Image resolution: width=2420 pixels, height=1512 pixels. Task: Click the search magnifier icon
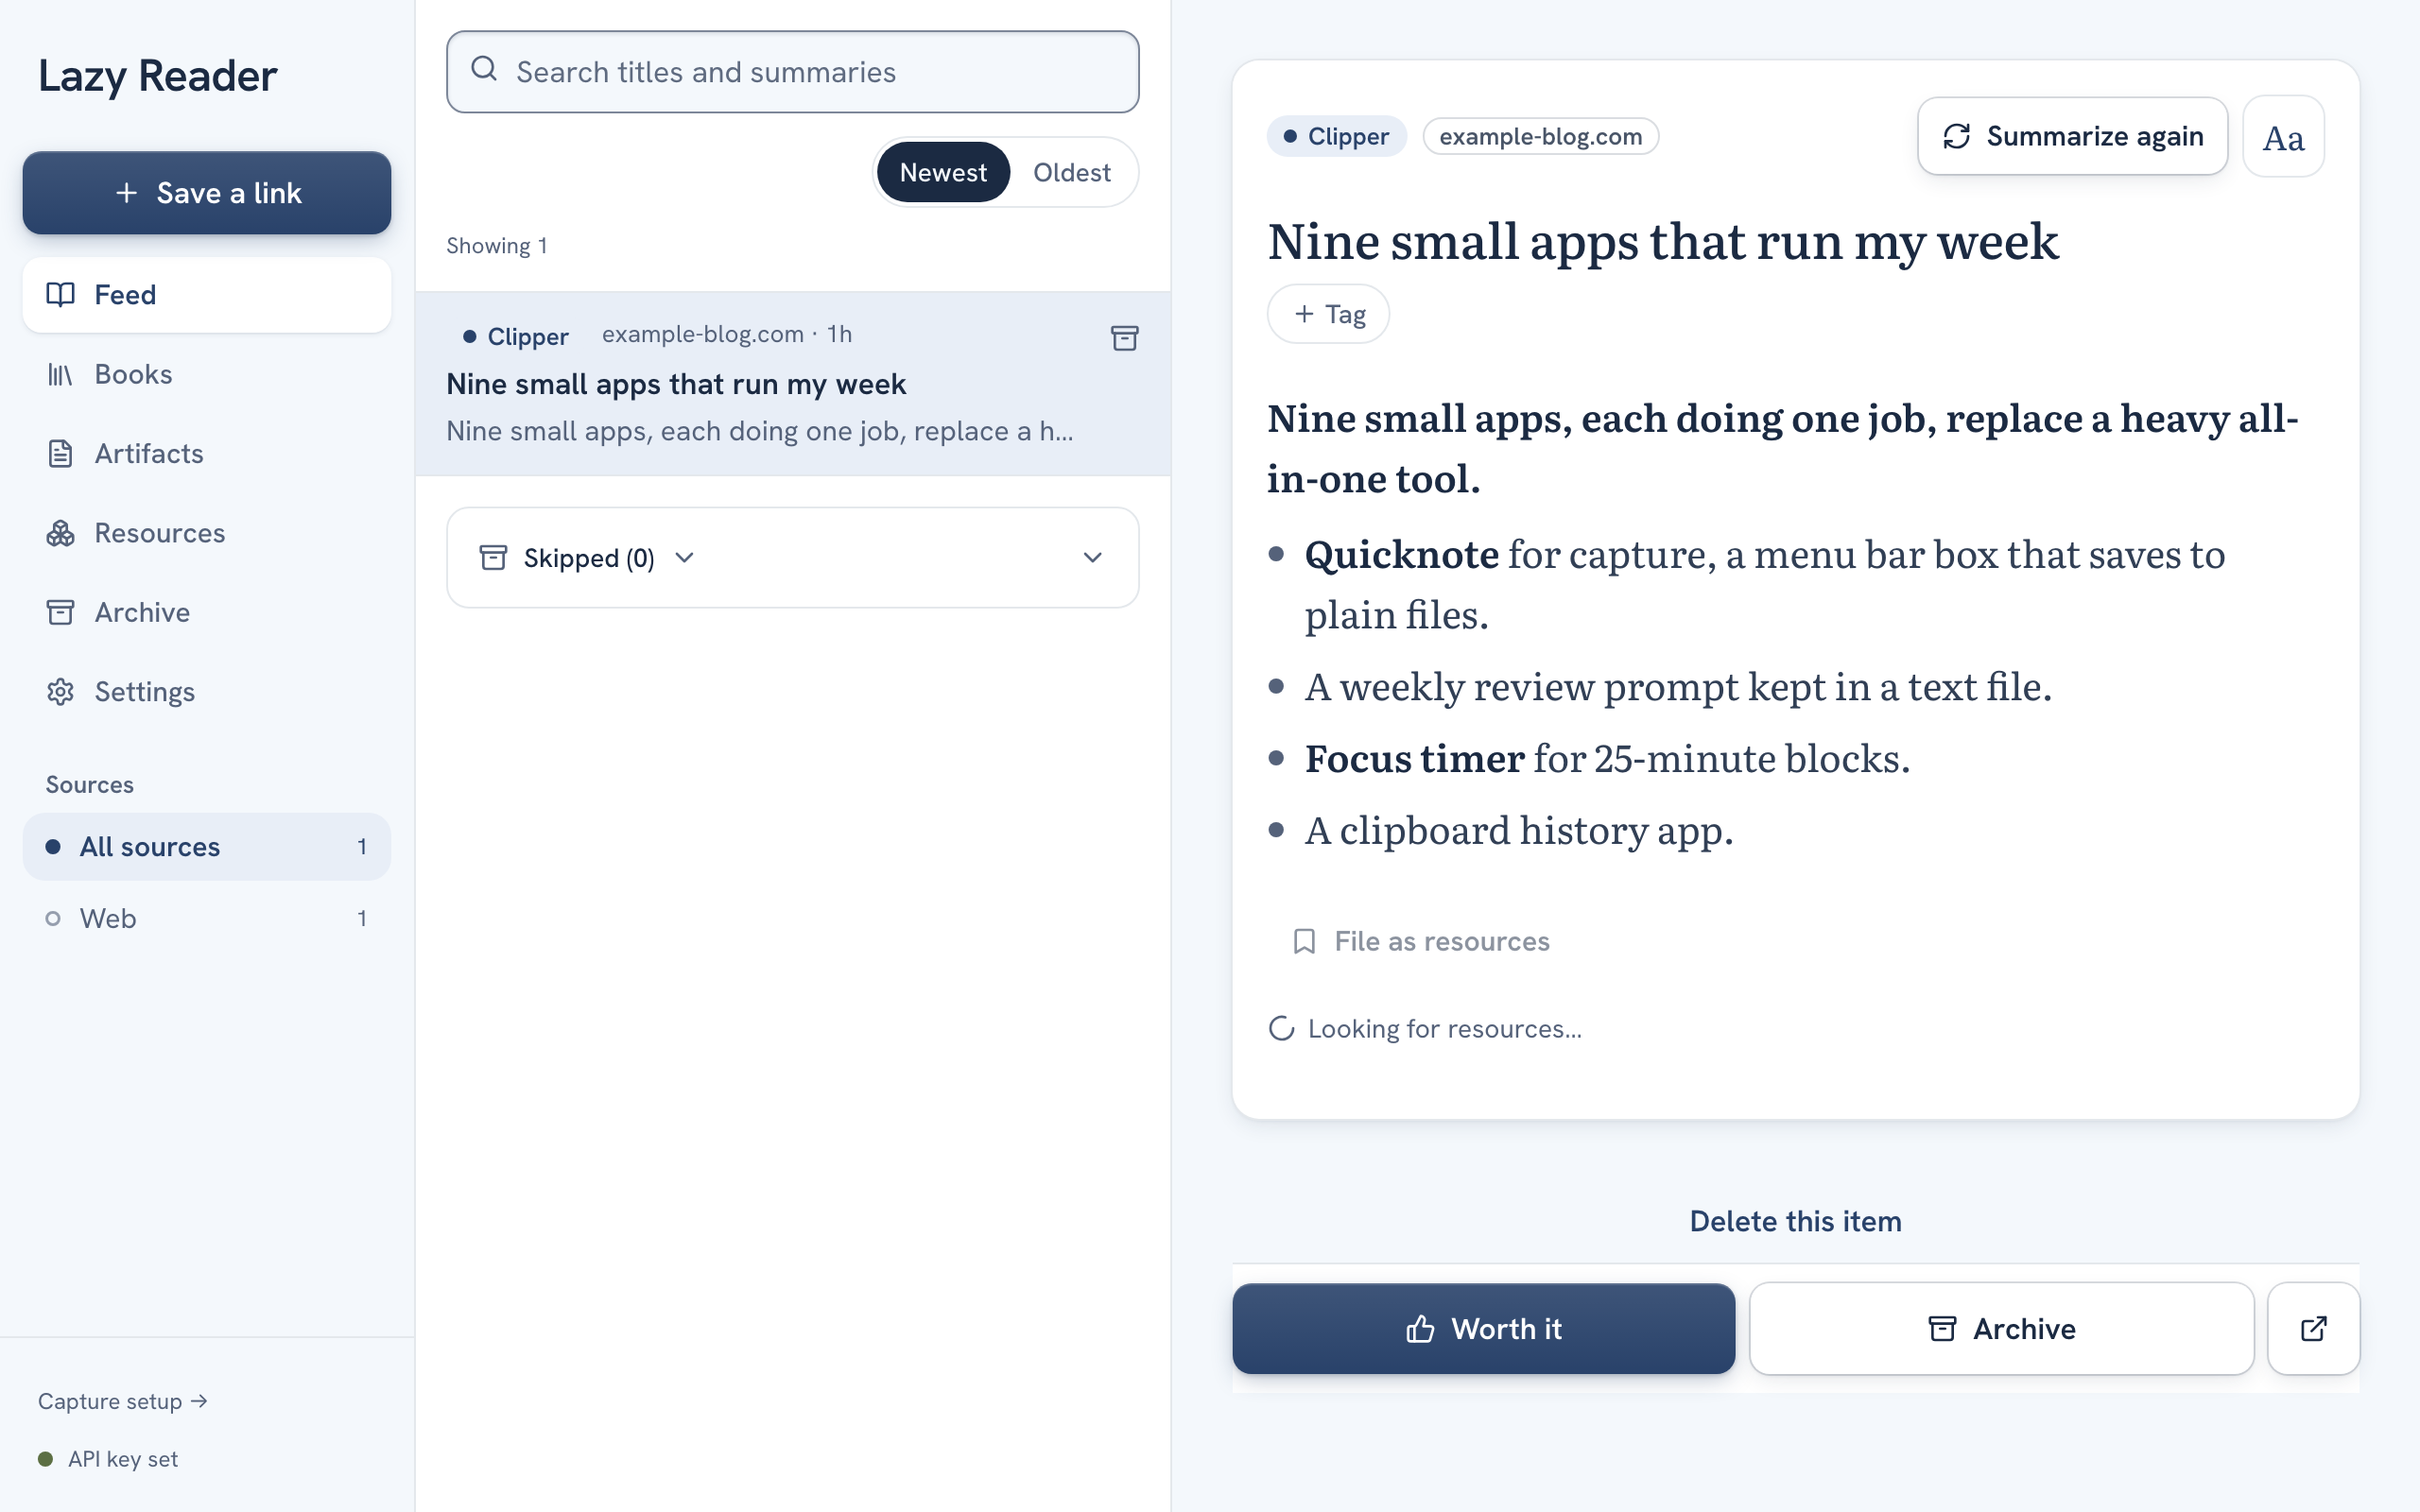[484, 69]
